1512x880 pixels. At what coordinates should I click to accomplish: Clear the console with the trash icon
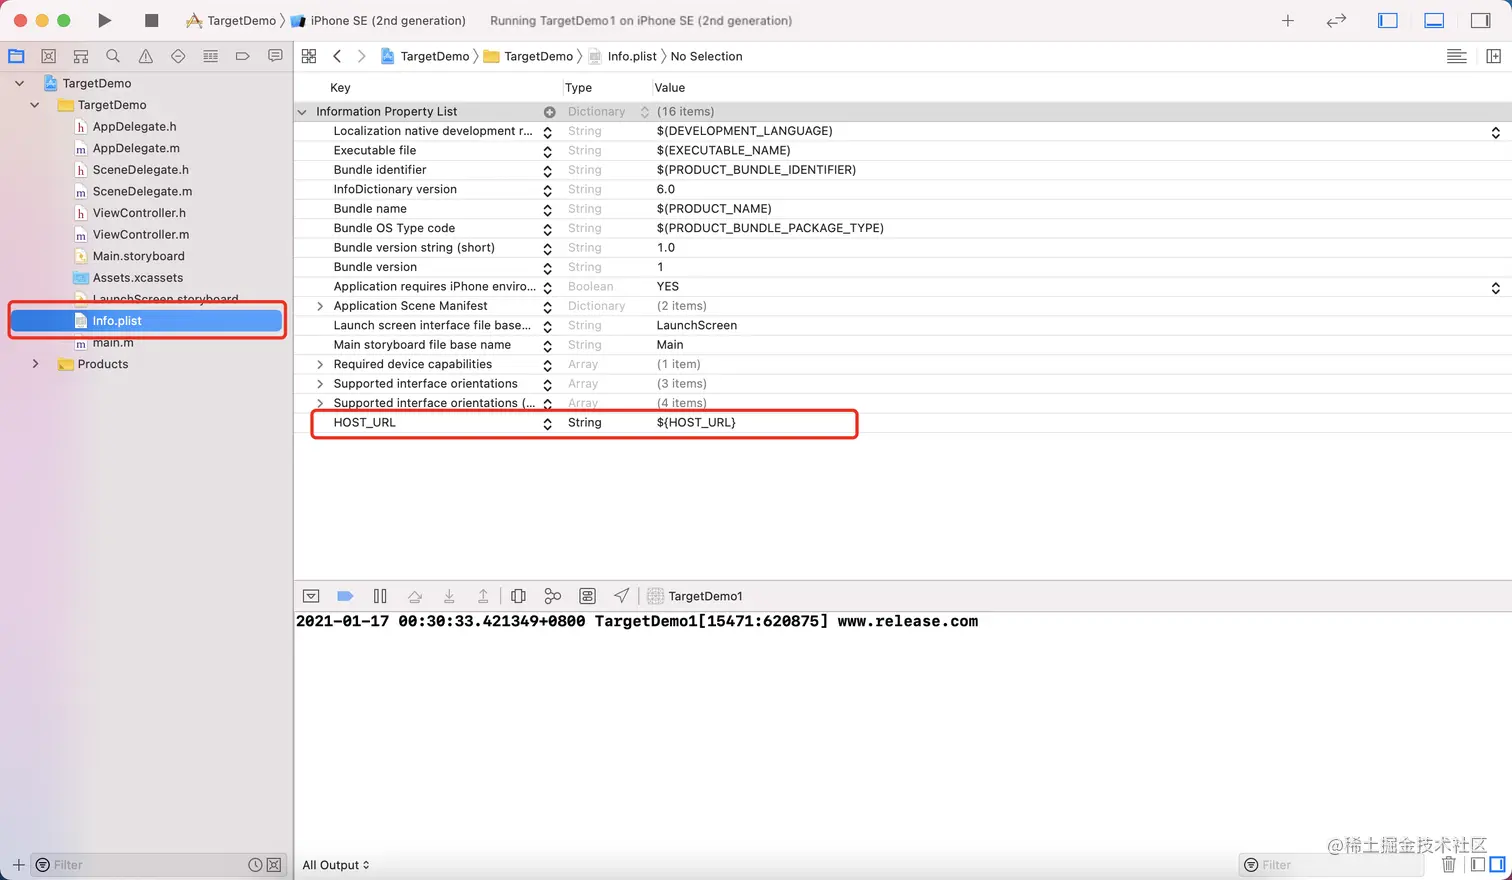tap(1448, 865)
